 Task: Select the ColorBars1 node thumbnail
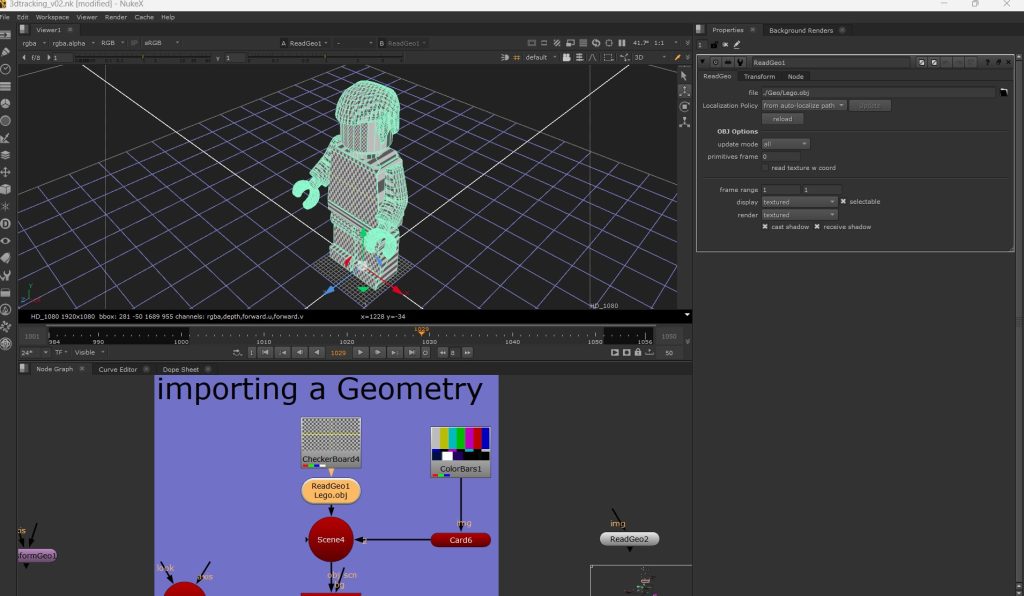pos(460,452)
